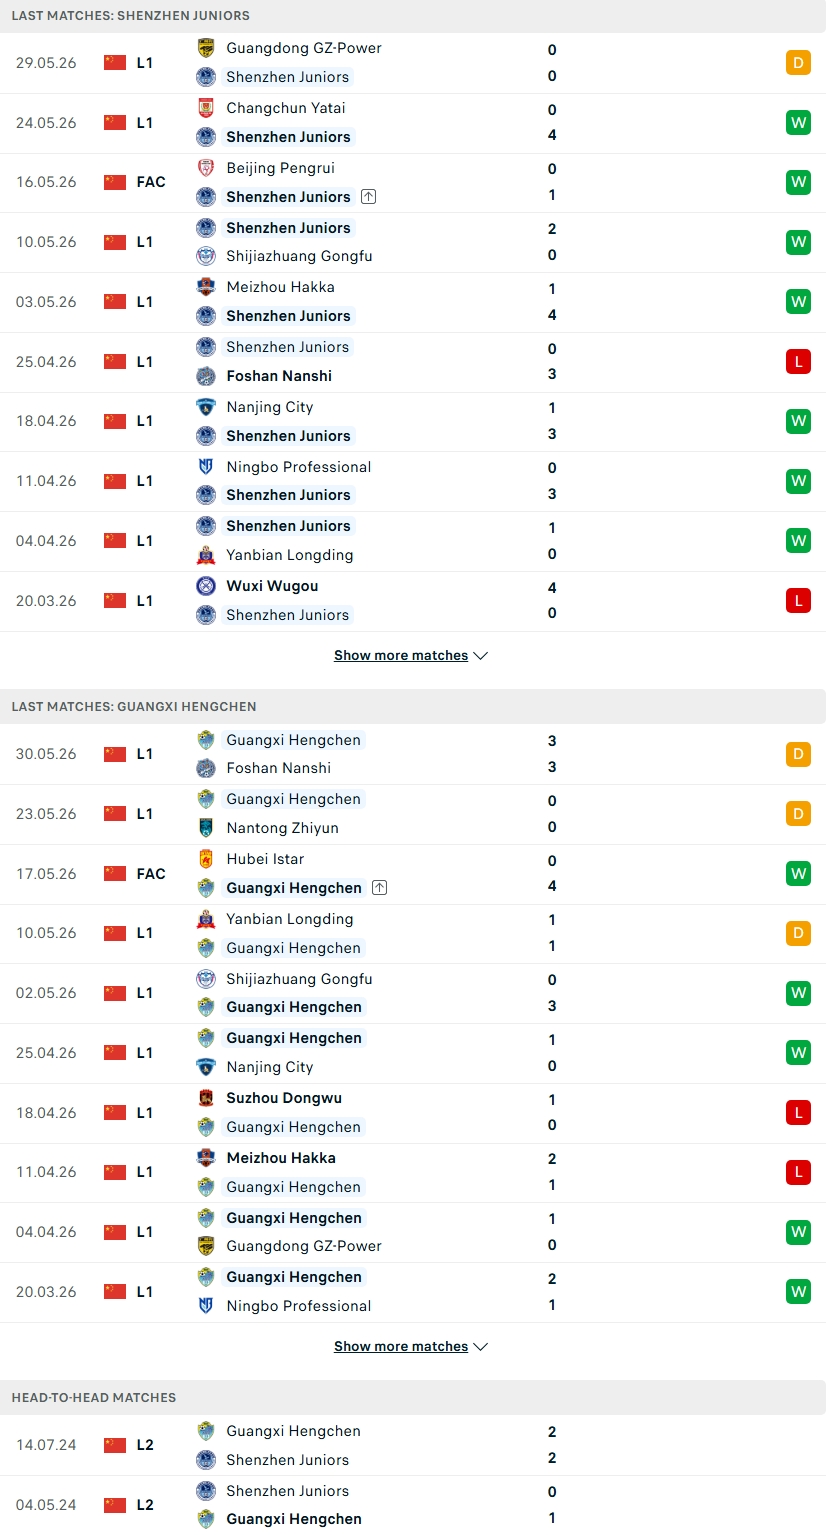Open Nantong Zhiyun match from 23.05.26
Screen dimensions: 826x1535
pos(413,814)
